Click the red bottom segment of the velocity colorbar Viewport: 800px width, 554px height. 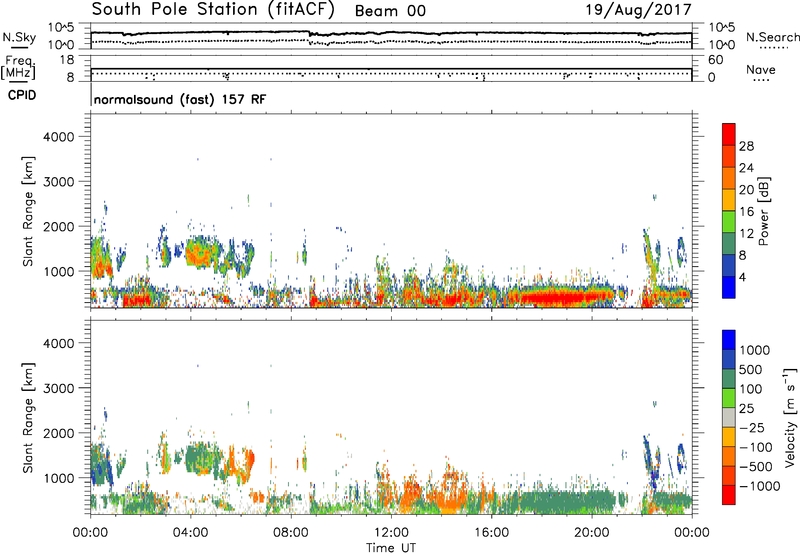point(729,495)
